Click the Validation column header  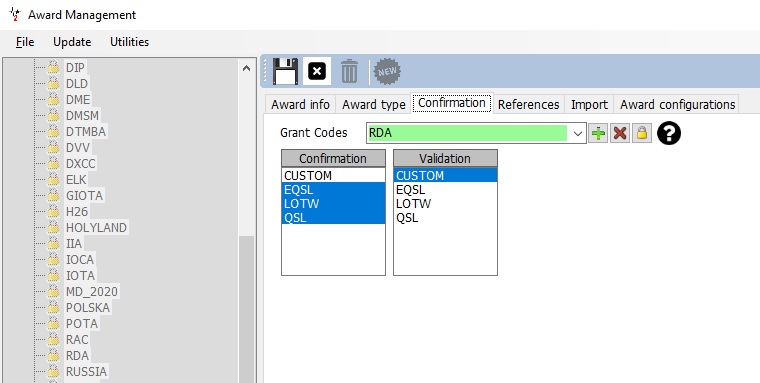tap(445, 159)
